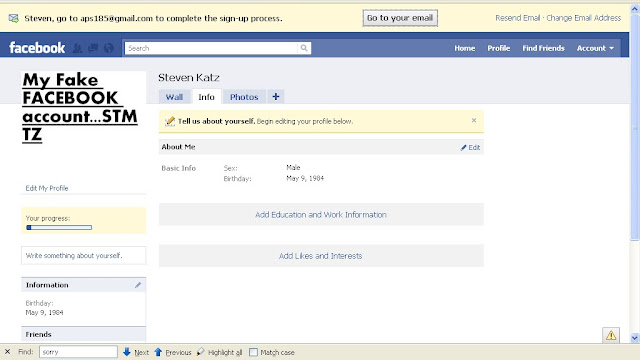640x360 pixels.
Task: Open the messages icon in header
Action: (x=93, y=48)
